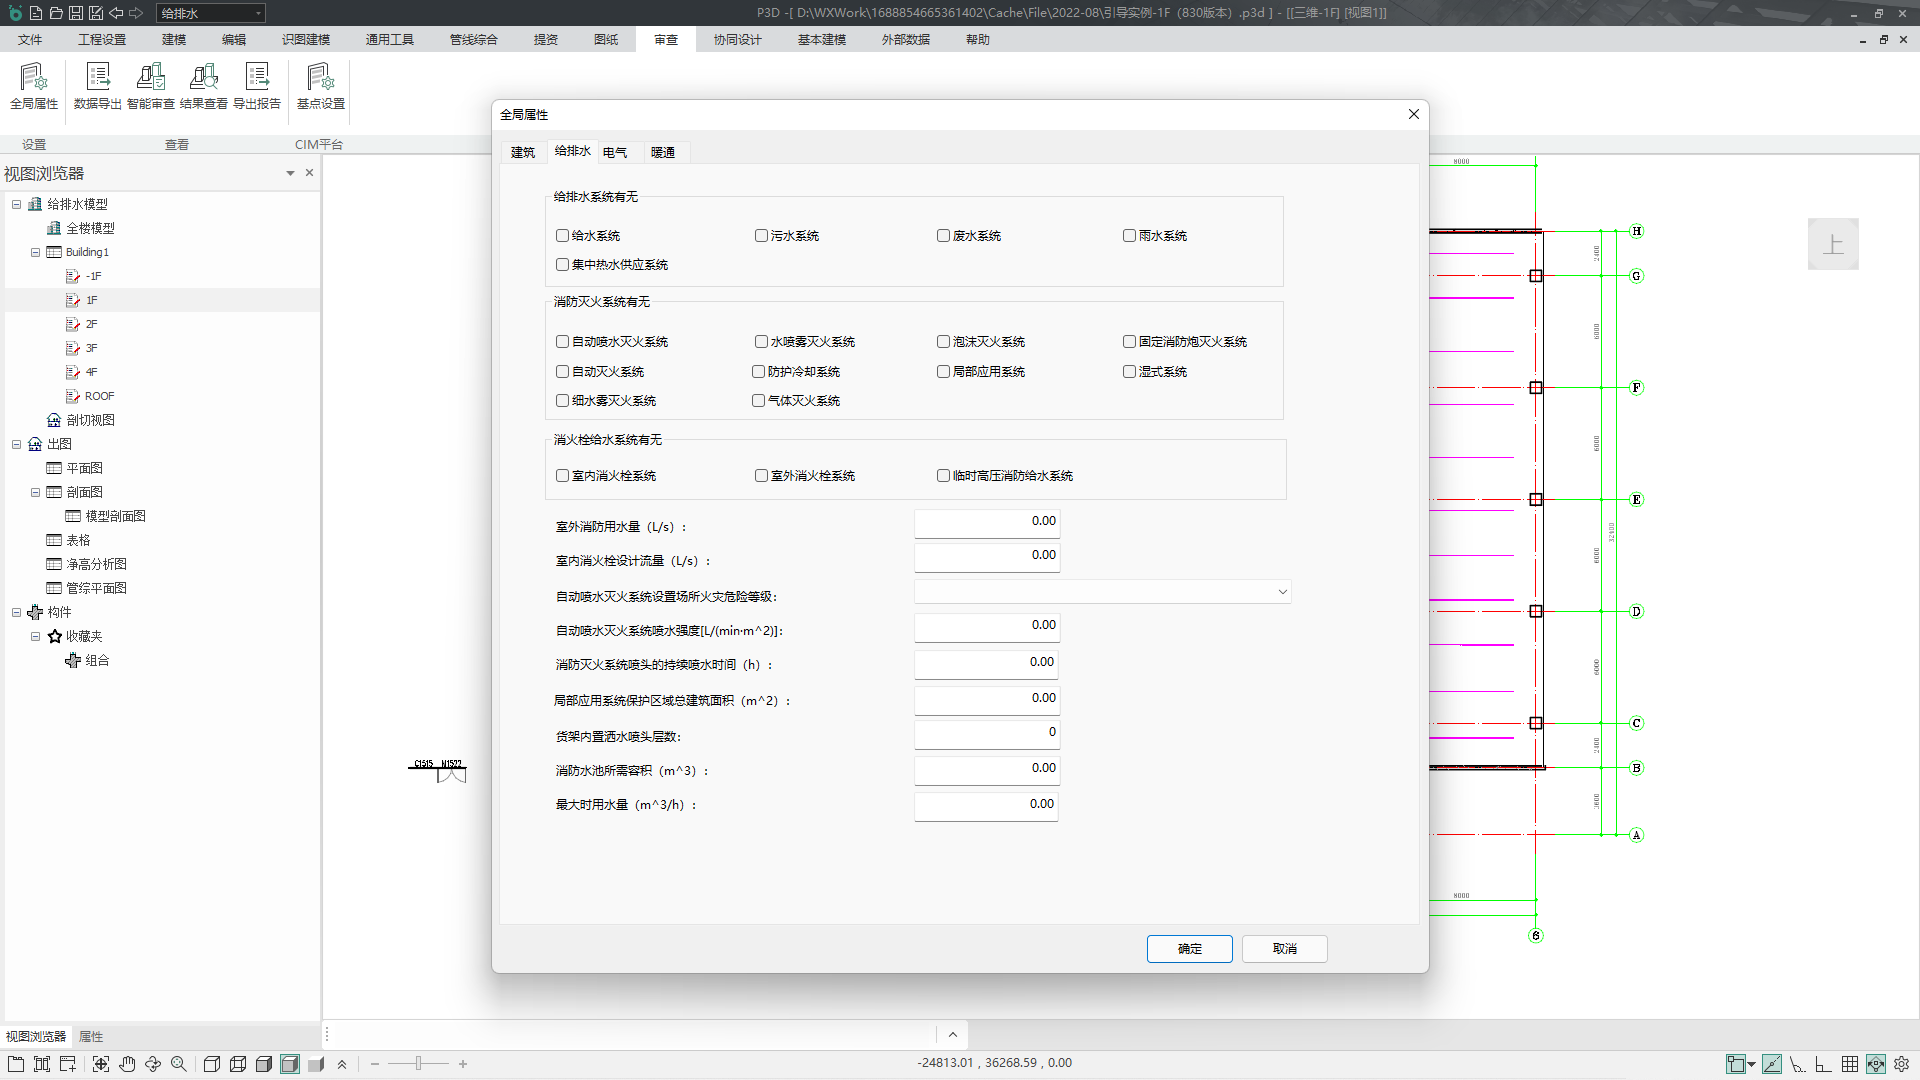Image resolution: width=1920 pixels, height=1080 pixels.
Task: Click the 确定 button
Action: (1189, 949)
